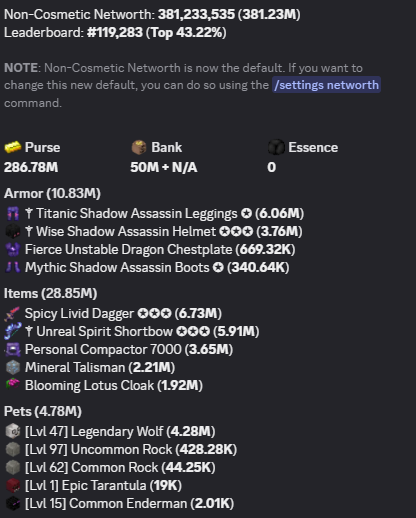Click the Unreal Spirit Shortbow icon

(x=13, y=331)
